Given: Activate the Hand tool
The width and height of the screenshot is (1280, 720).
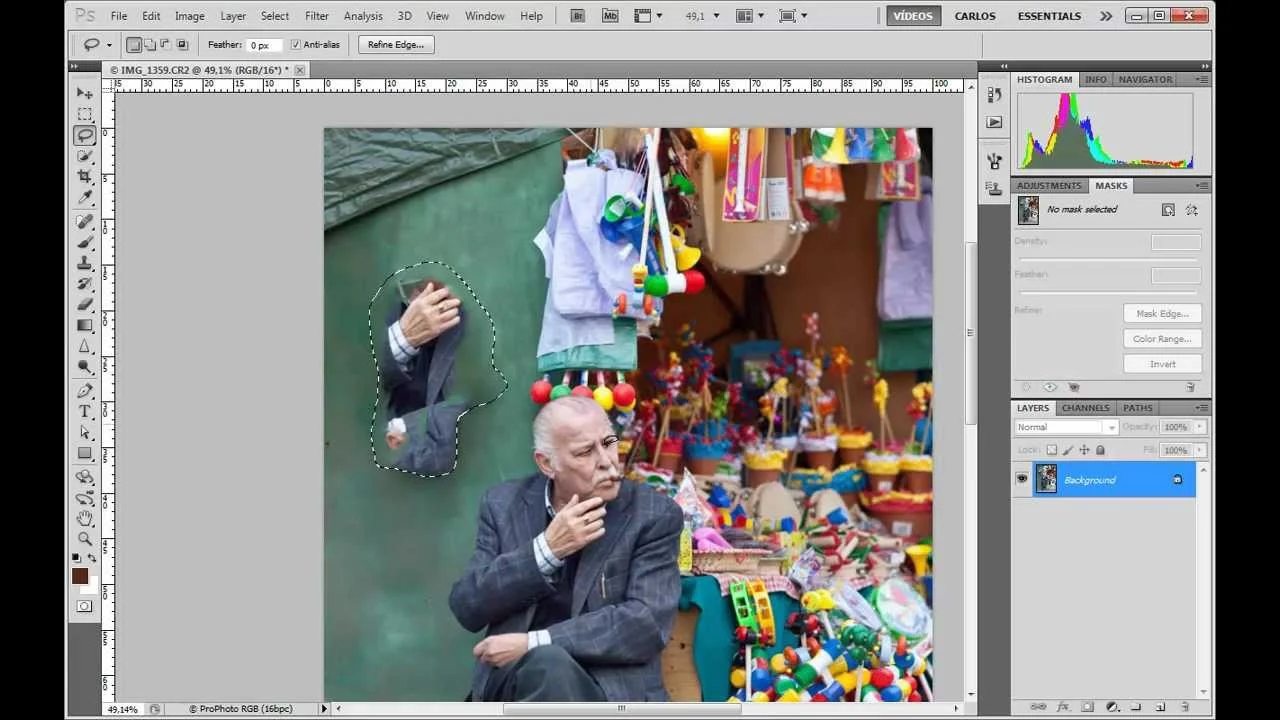Looking at the screenshot, I should tap(85, 517).
